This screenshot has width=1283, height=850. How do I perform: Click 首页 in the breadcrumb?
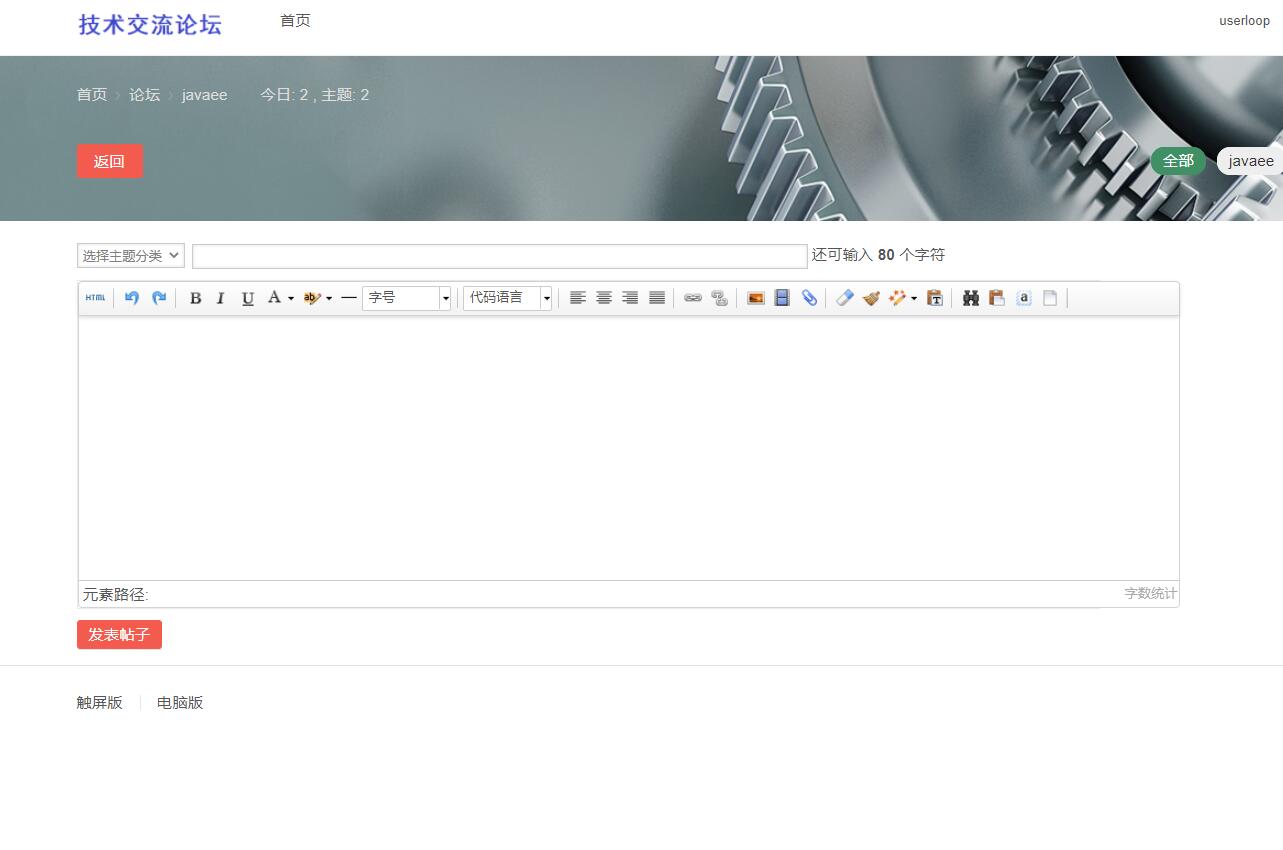pos(92,95)
